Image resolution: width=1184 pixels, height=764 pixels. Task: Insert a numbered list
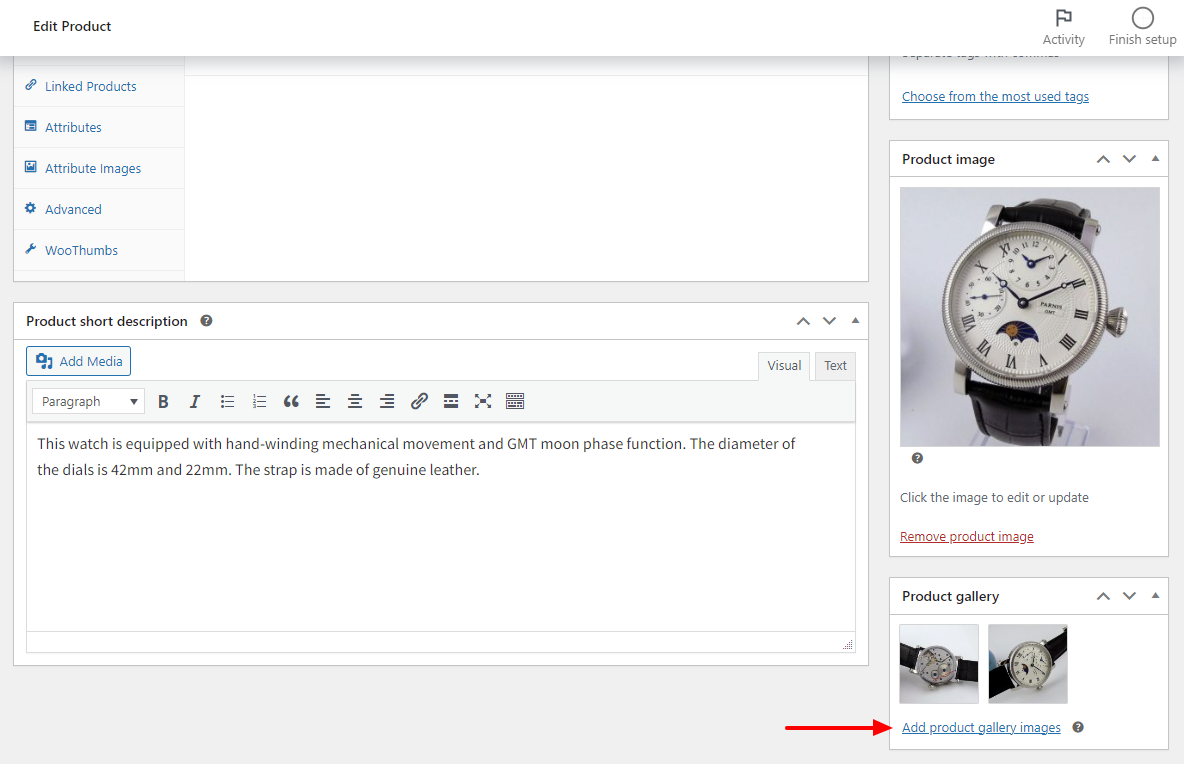[259, 401]
